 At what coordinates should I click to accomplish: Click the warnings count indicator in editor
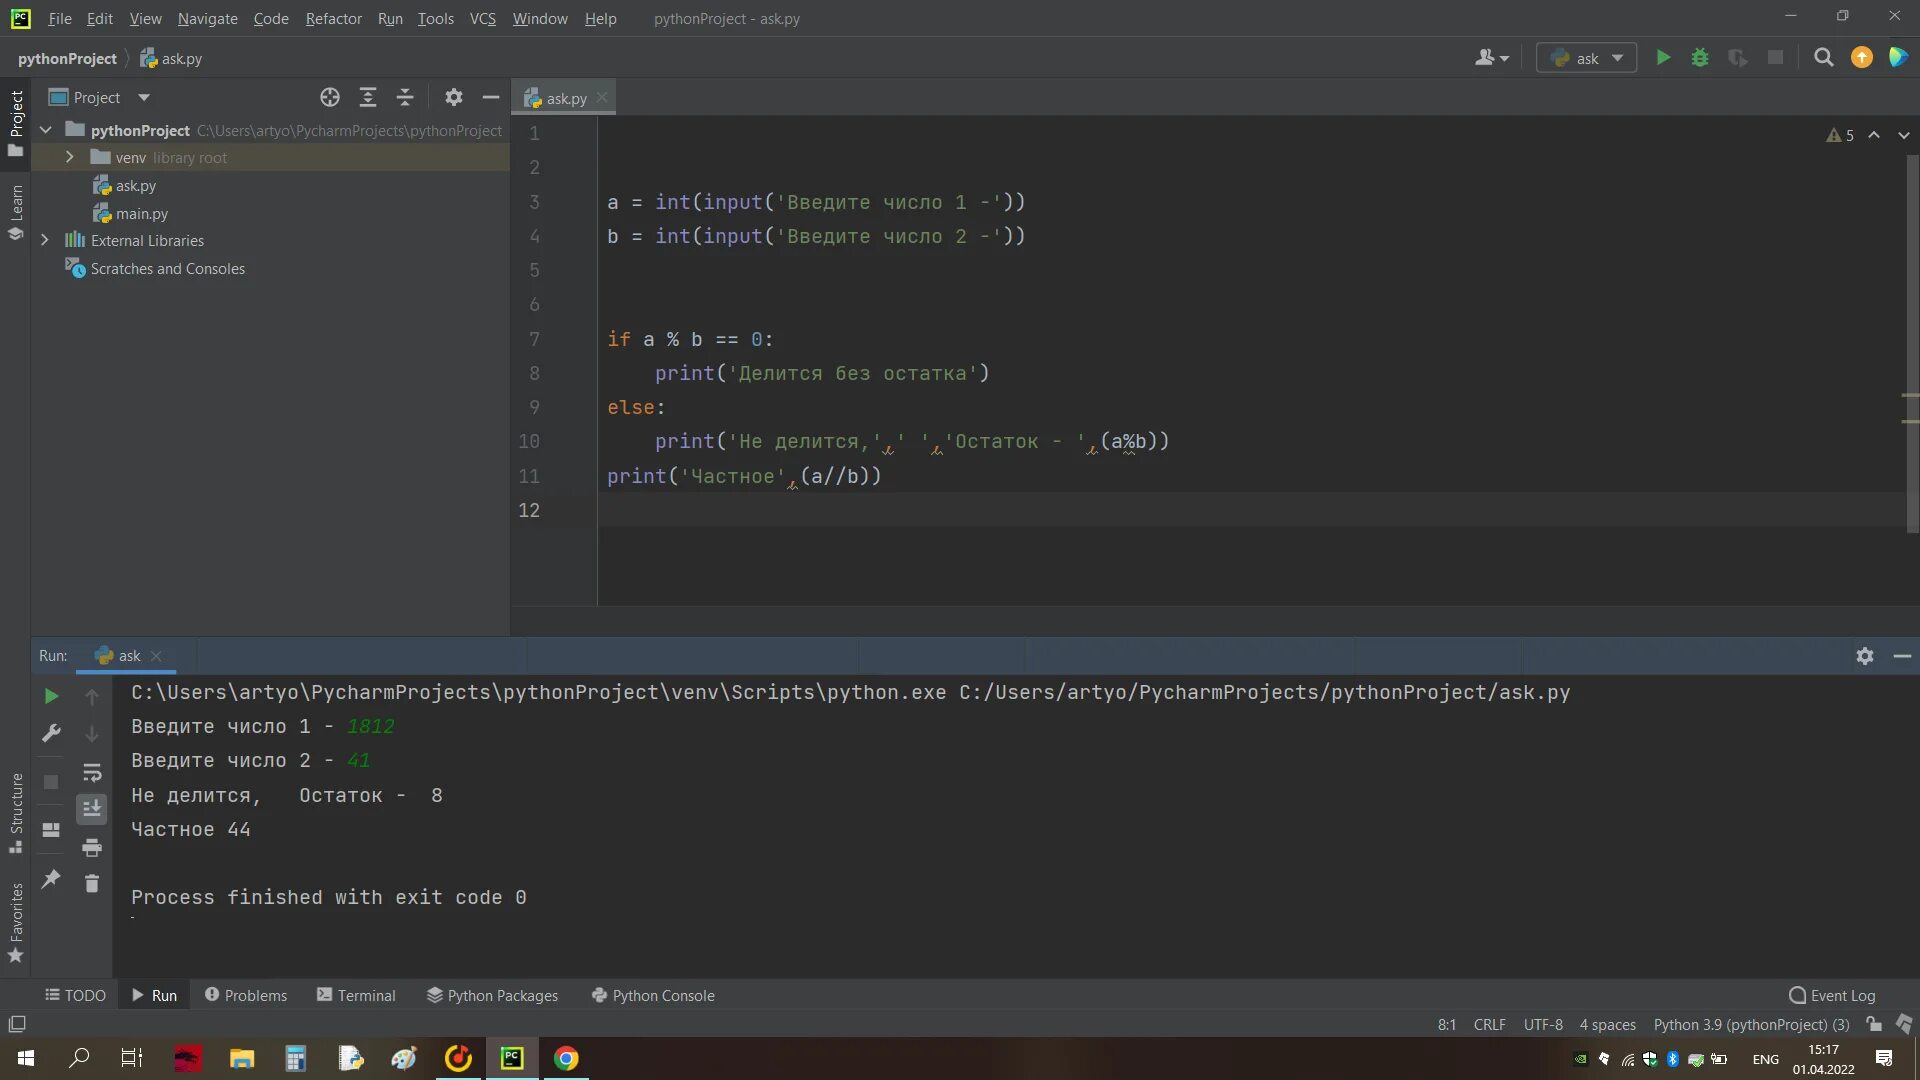[x=1840, y=135]
